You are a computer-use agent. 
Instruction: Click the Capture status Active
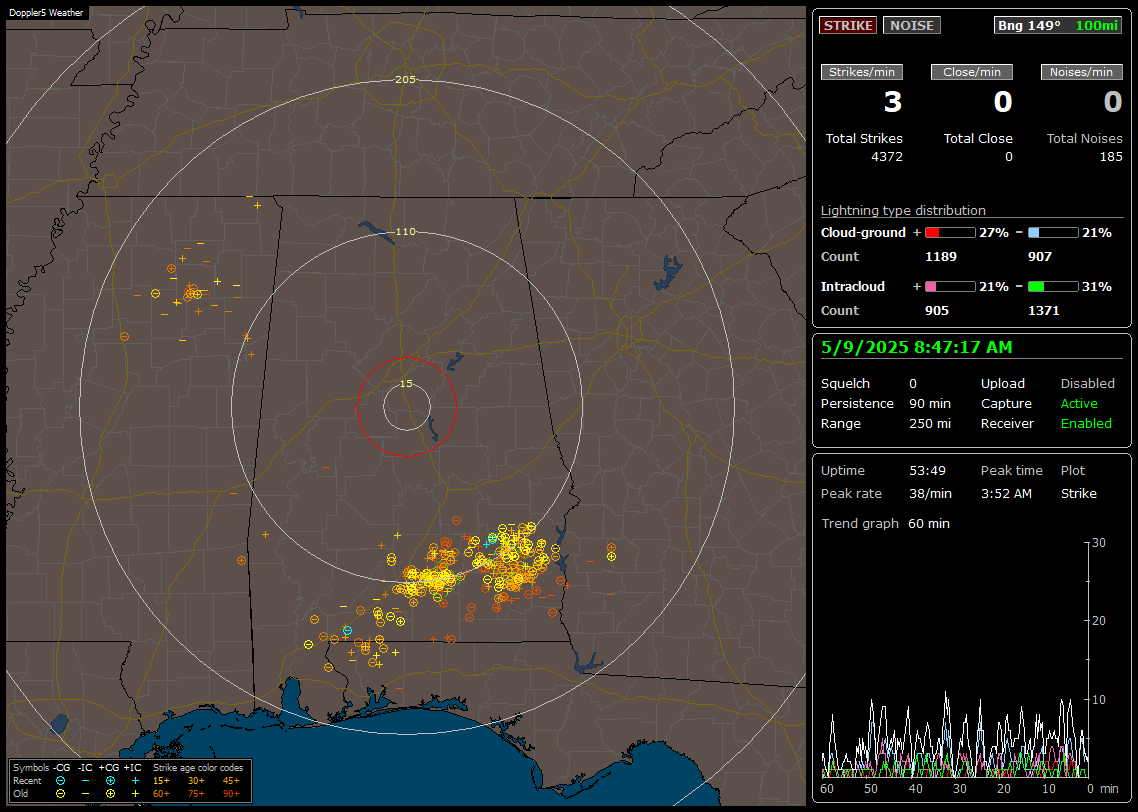(x=1079, y=403)
